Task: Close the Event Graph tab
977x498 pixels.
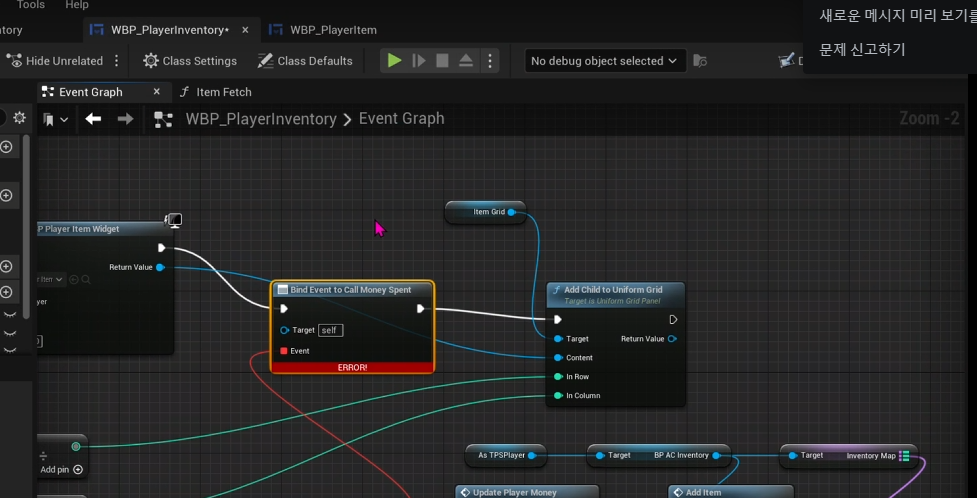Action: tap(156, 92)
